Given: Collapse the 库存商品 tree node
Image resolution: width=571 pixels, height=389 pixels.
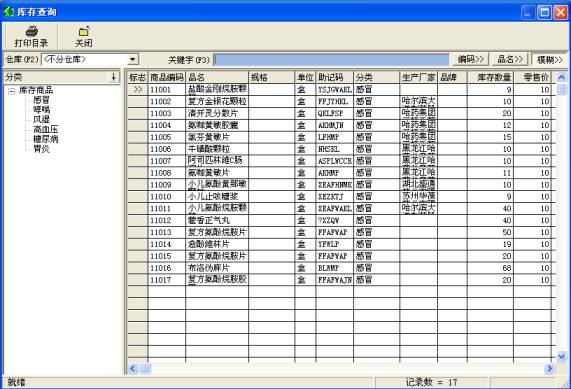Looking at the screenshot, I should click(x=11, y=90).
